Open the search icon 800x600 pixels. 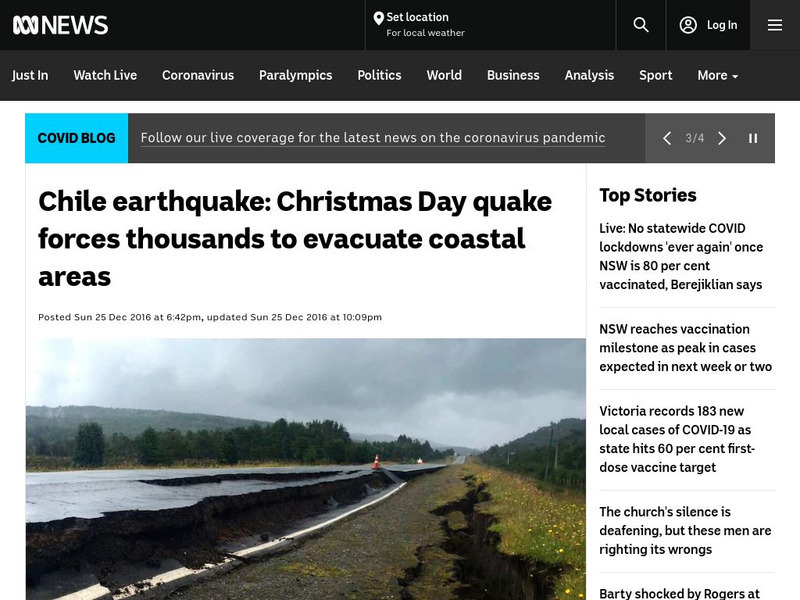click(x=641, y=25)
